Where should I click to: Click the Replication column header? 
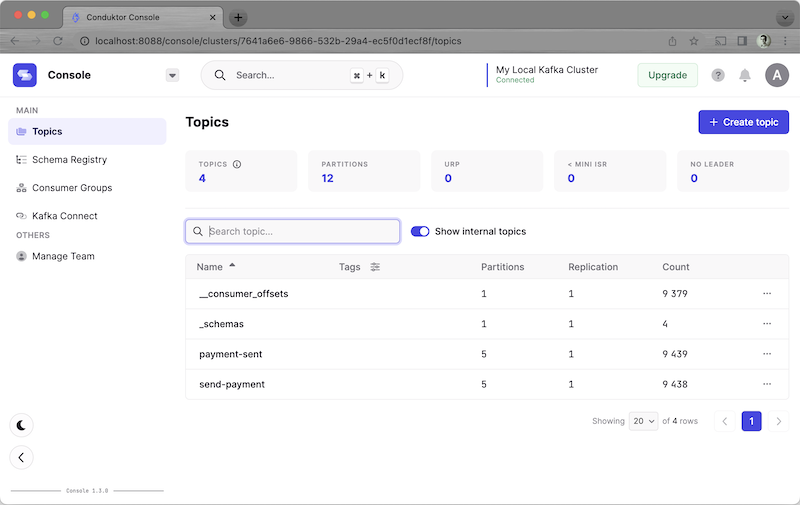coord(593,267)
